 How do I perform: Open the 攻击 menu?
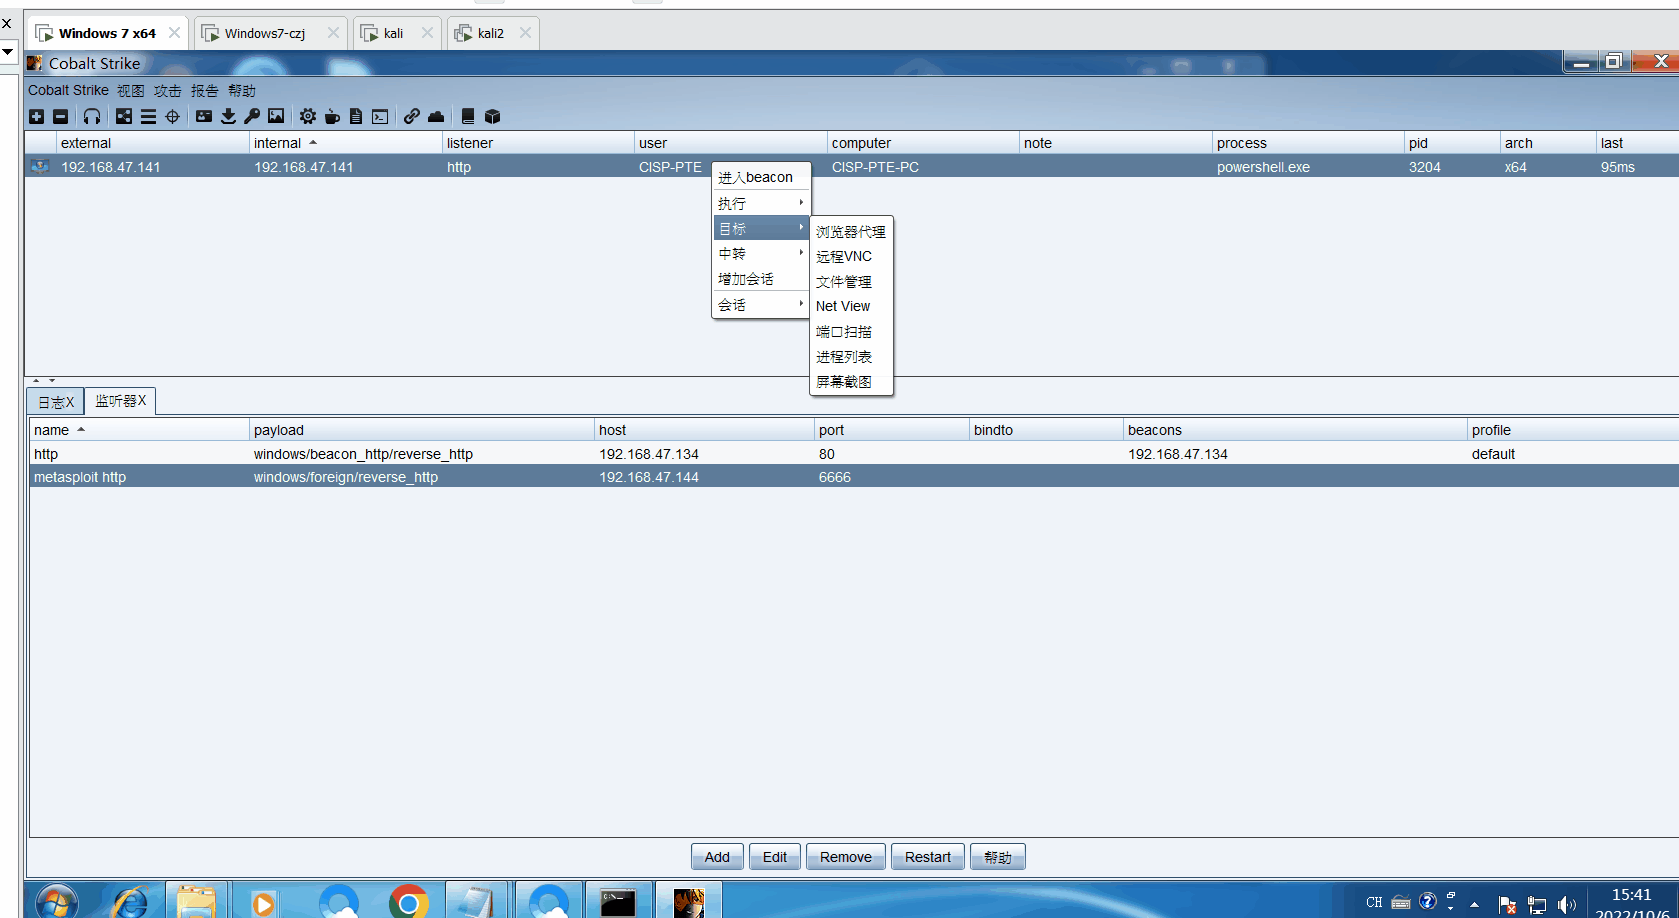(168, 90)
